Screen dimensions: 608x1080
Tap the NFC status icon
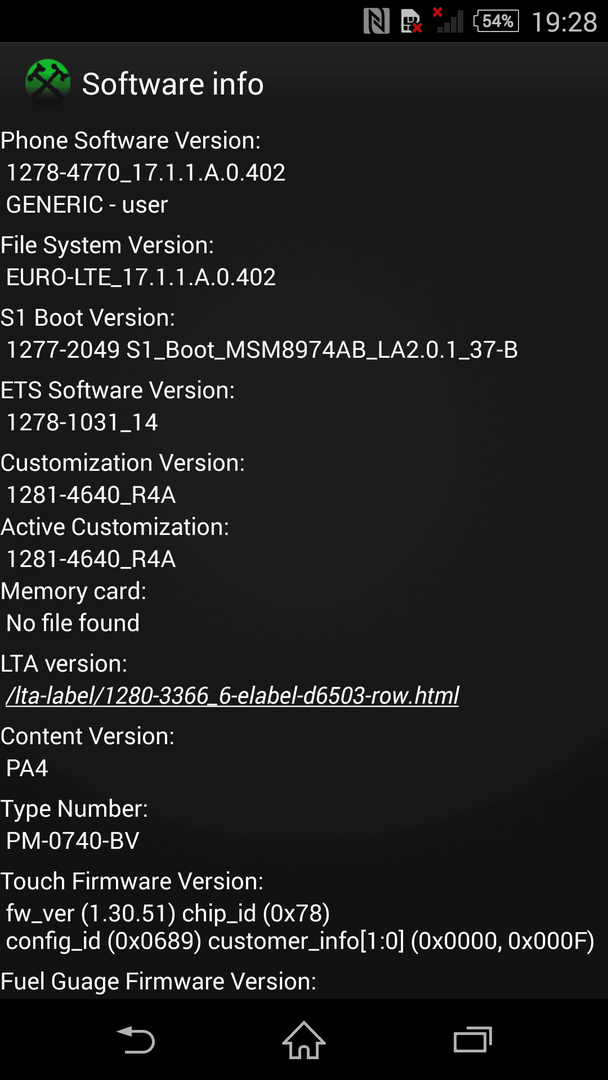coord(377,21)
